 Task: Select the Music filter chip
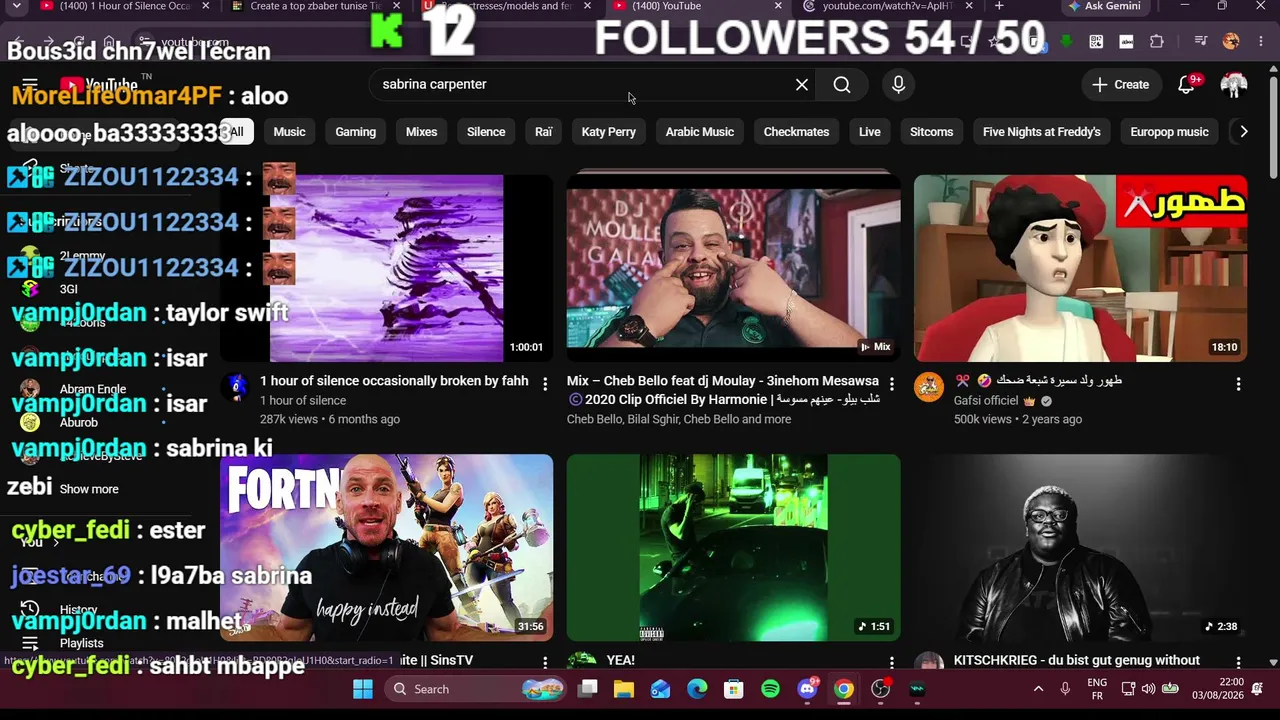coord(289,132)
